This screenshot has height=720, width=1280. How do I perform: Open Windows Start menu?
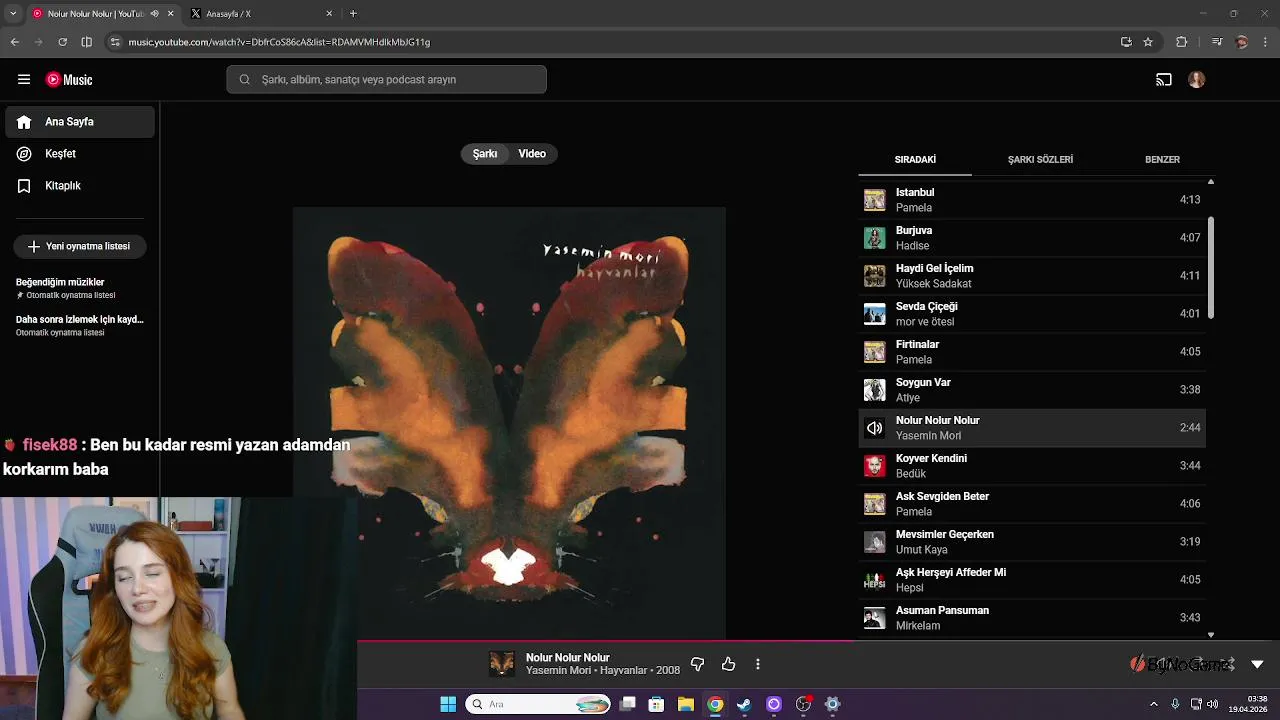pos(448,704)
